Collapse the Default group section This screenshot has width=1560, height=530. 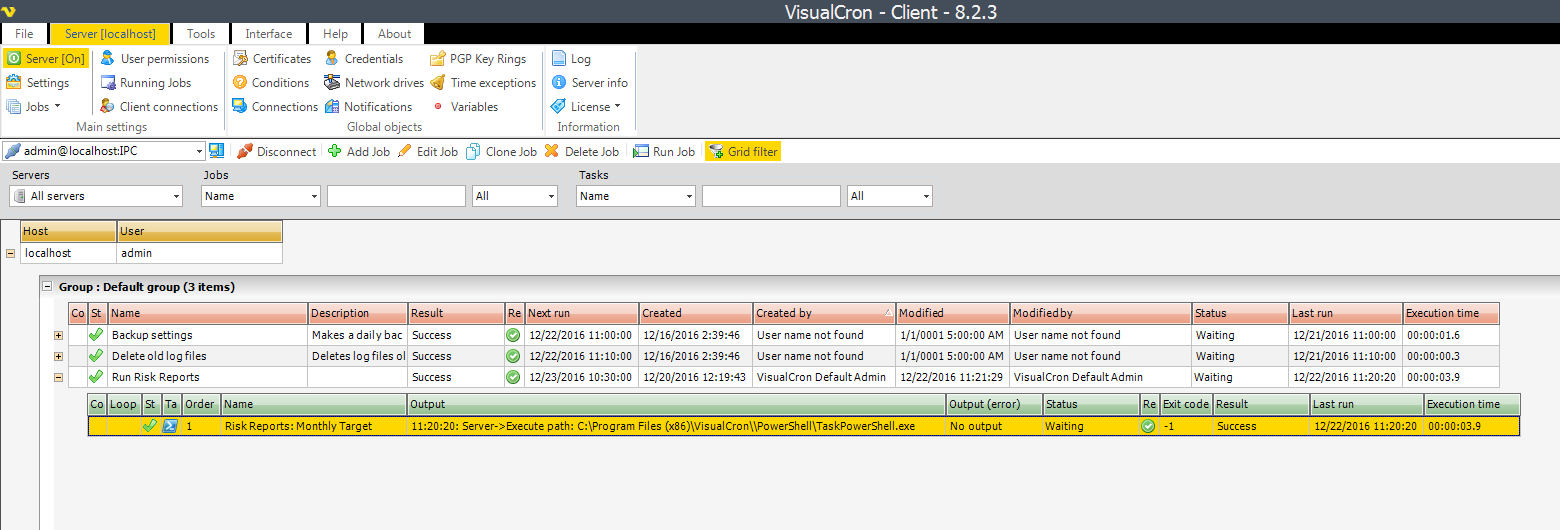tap(47, 287)
